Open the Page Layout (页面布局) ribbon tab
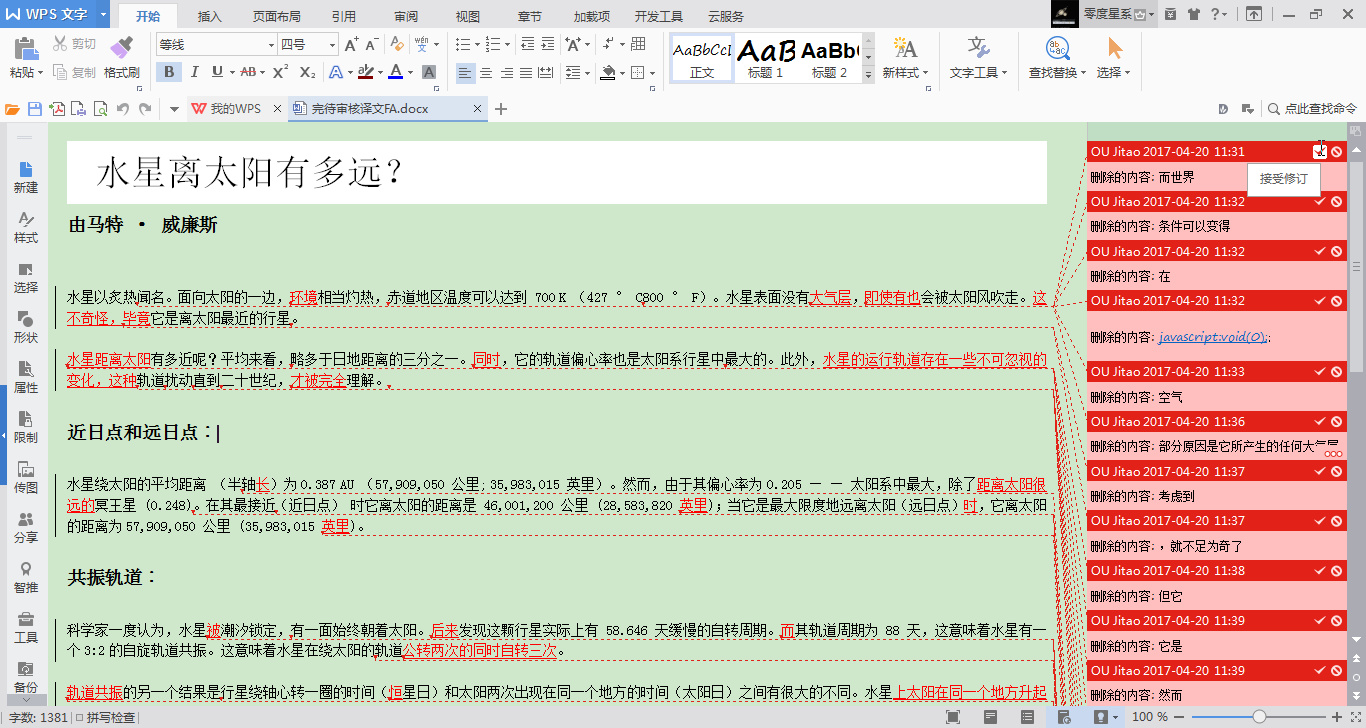 276,17
